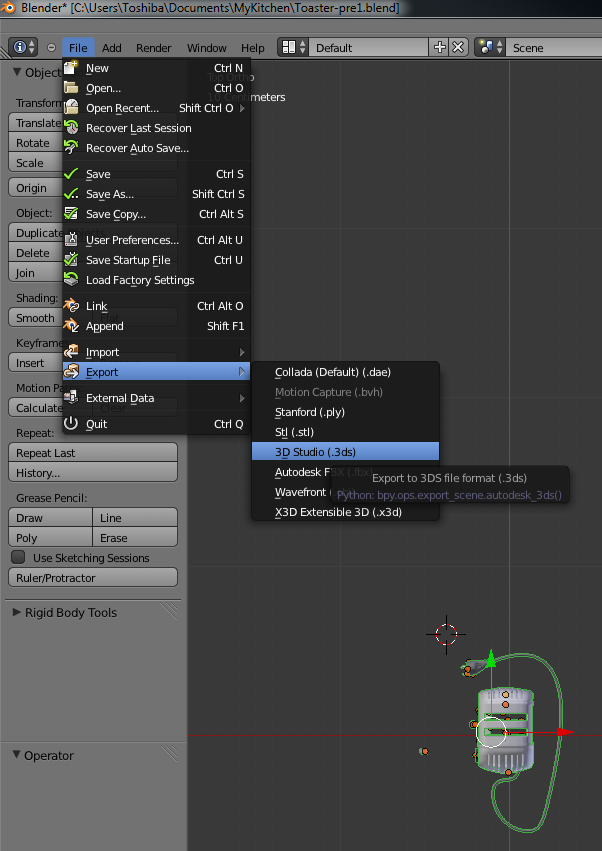Click the 3D cursor in the viewport
The image size is (602, 851).
446,634
